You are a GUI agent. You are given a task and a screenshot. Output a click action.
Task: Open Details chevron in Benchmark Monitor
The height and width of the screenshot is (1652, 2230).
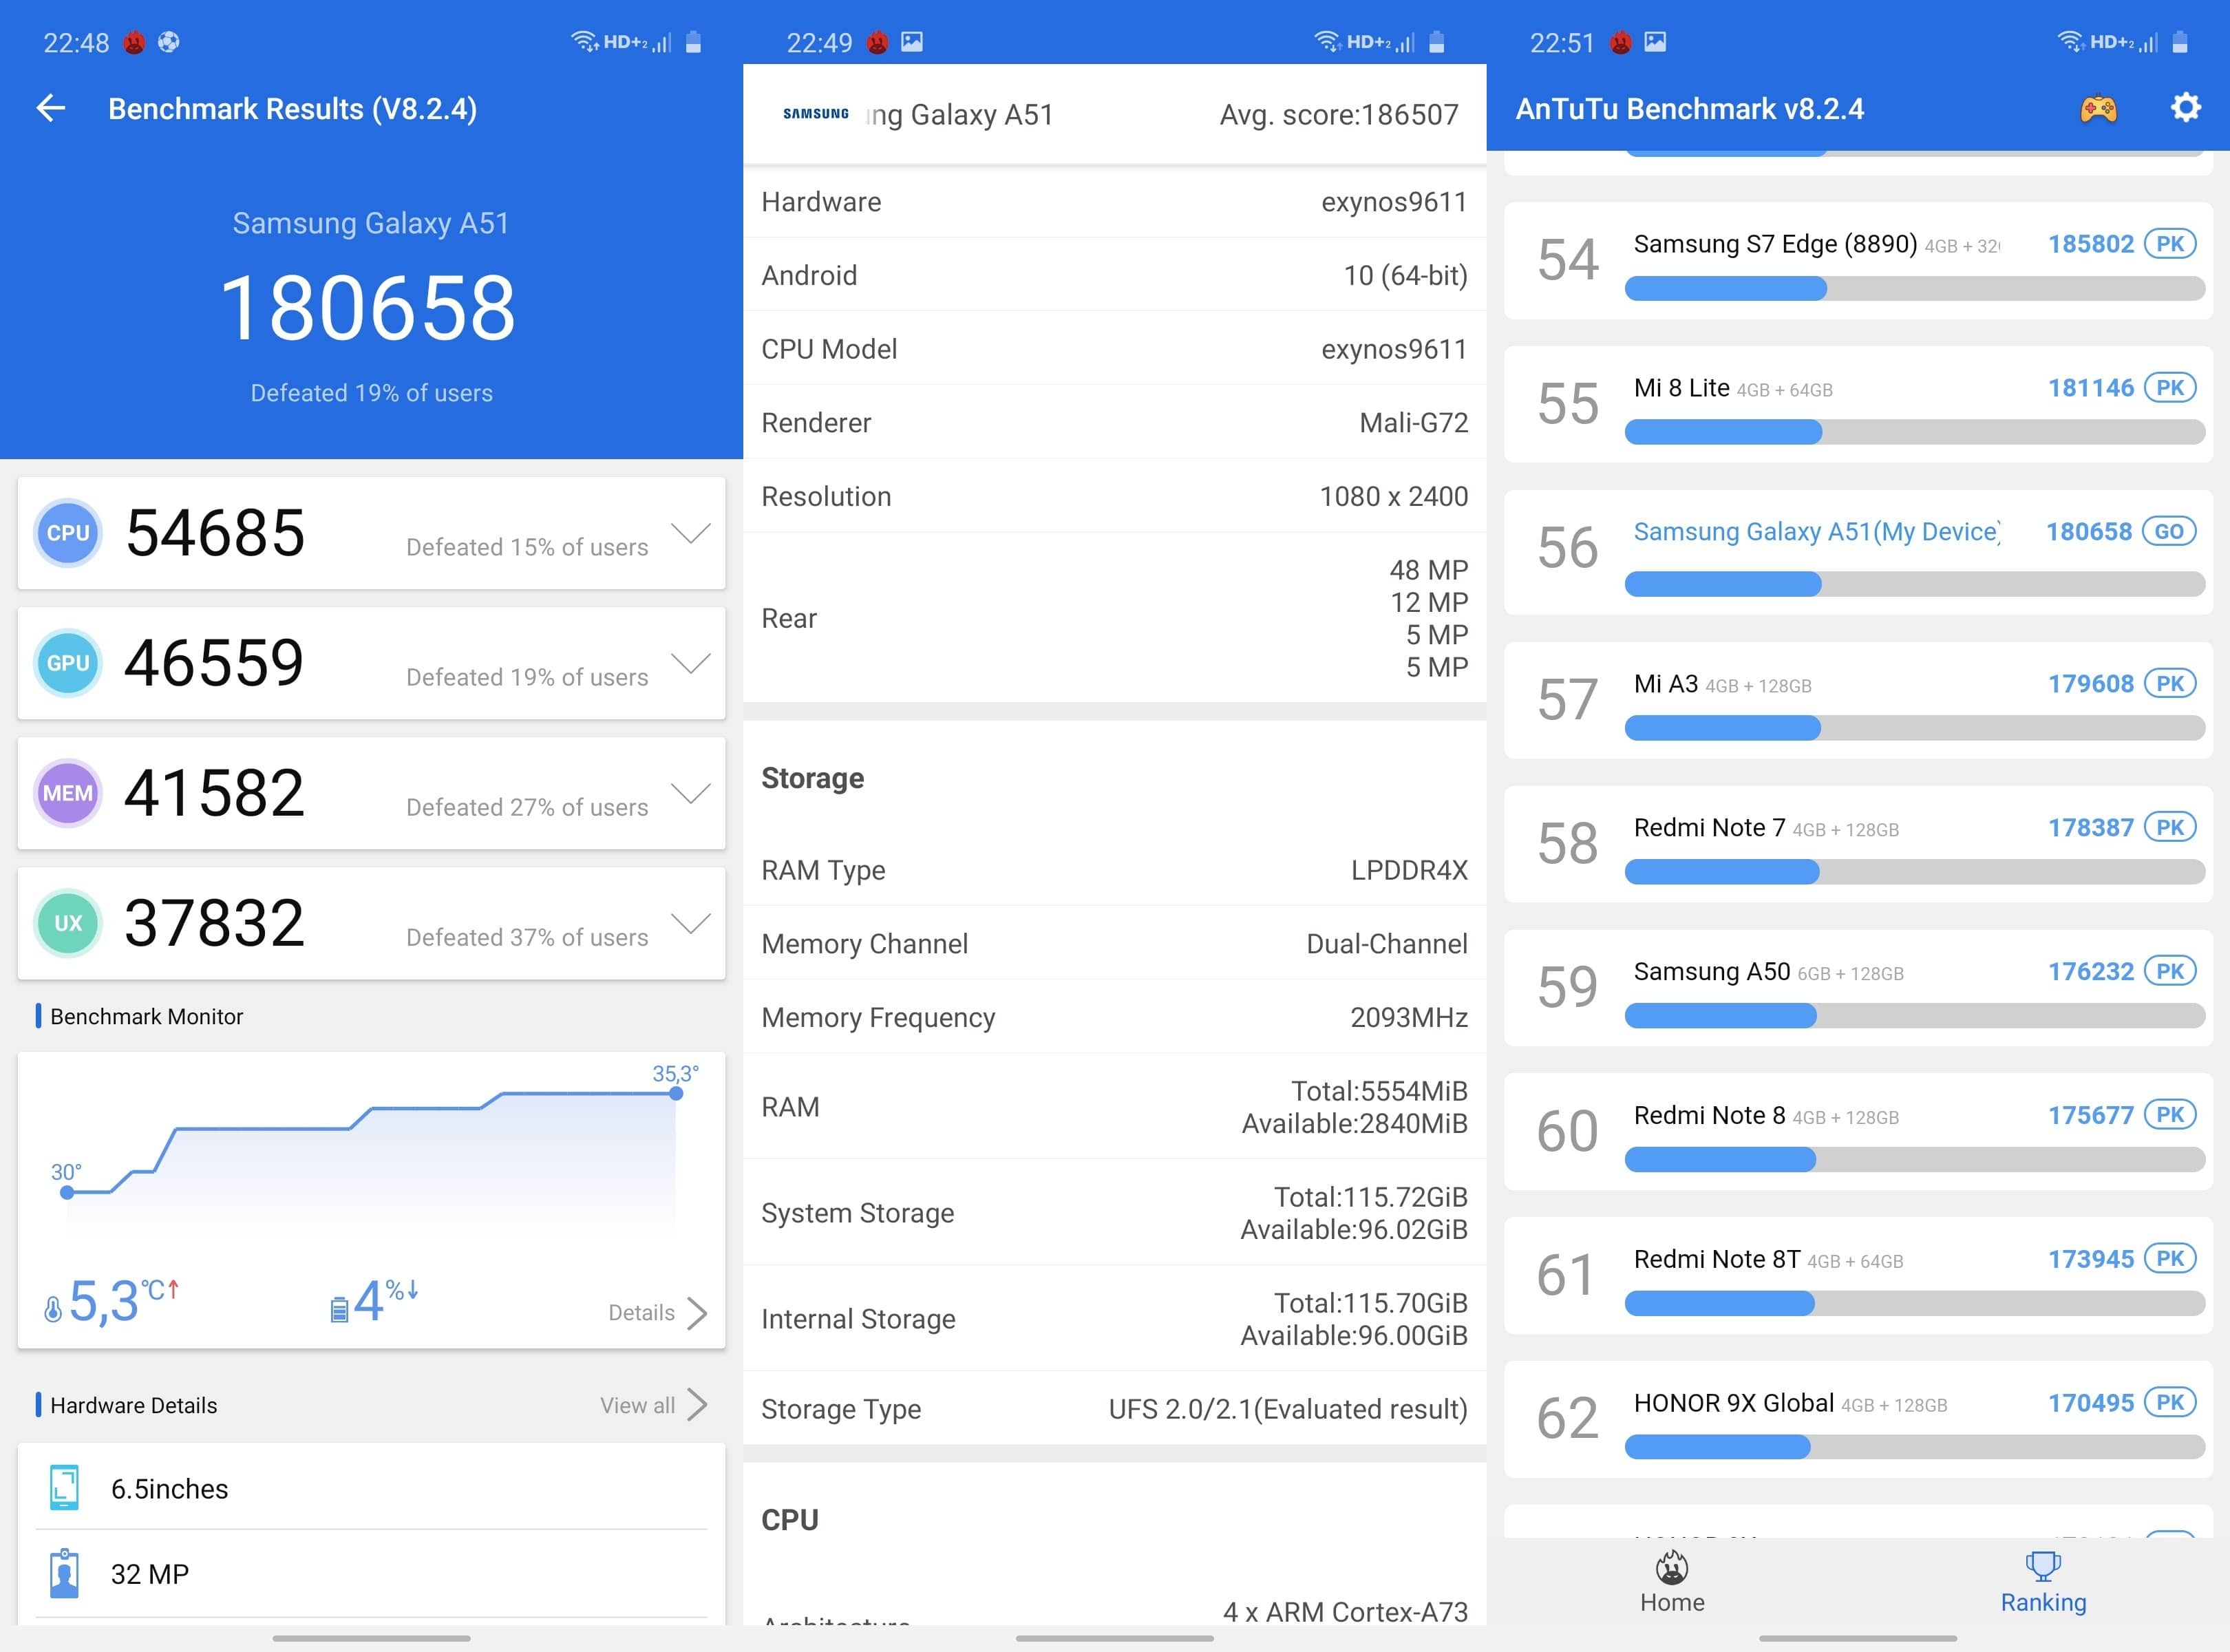pos(698,1313)
